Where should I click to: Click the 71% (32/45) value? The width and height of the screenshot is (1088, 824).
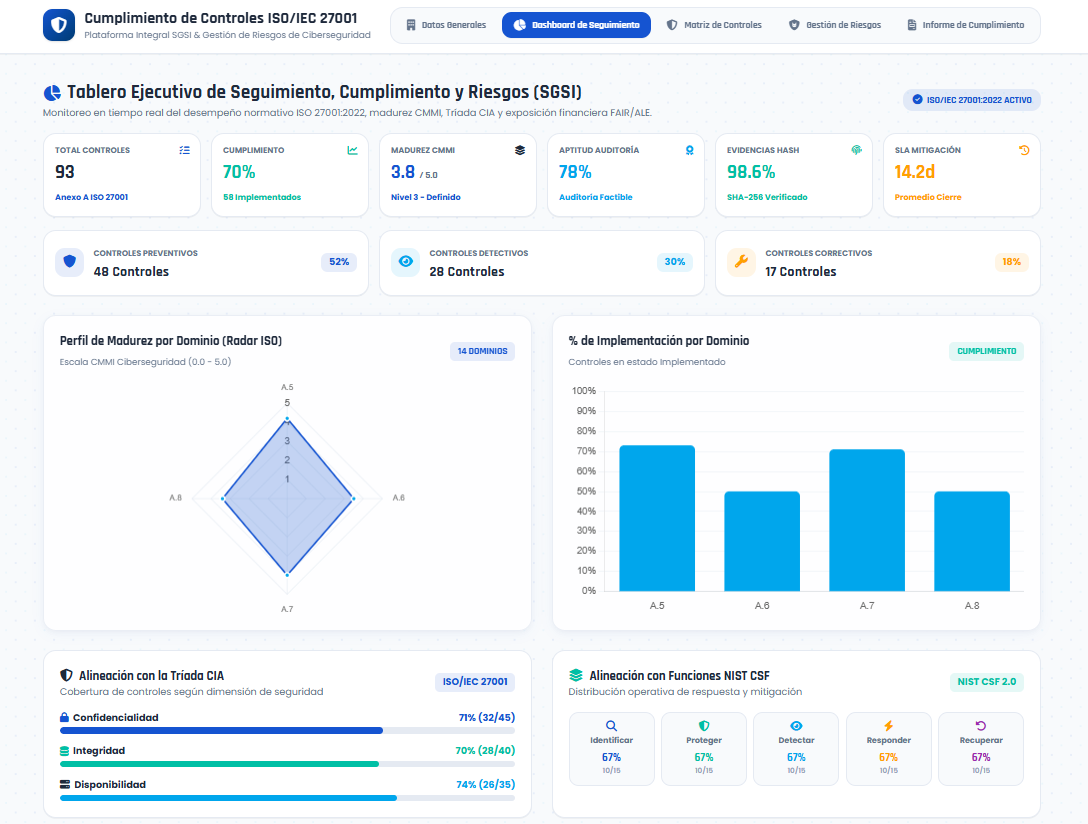pos(486,717)
